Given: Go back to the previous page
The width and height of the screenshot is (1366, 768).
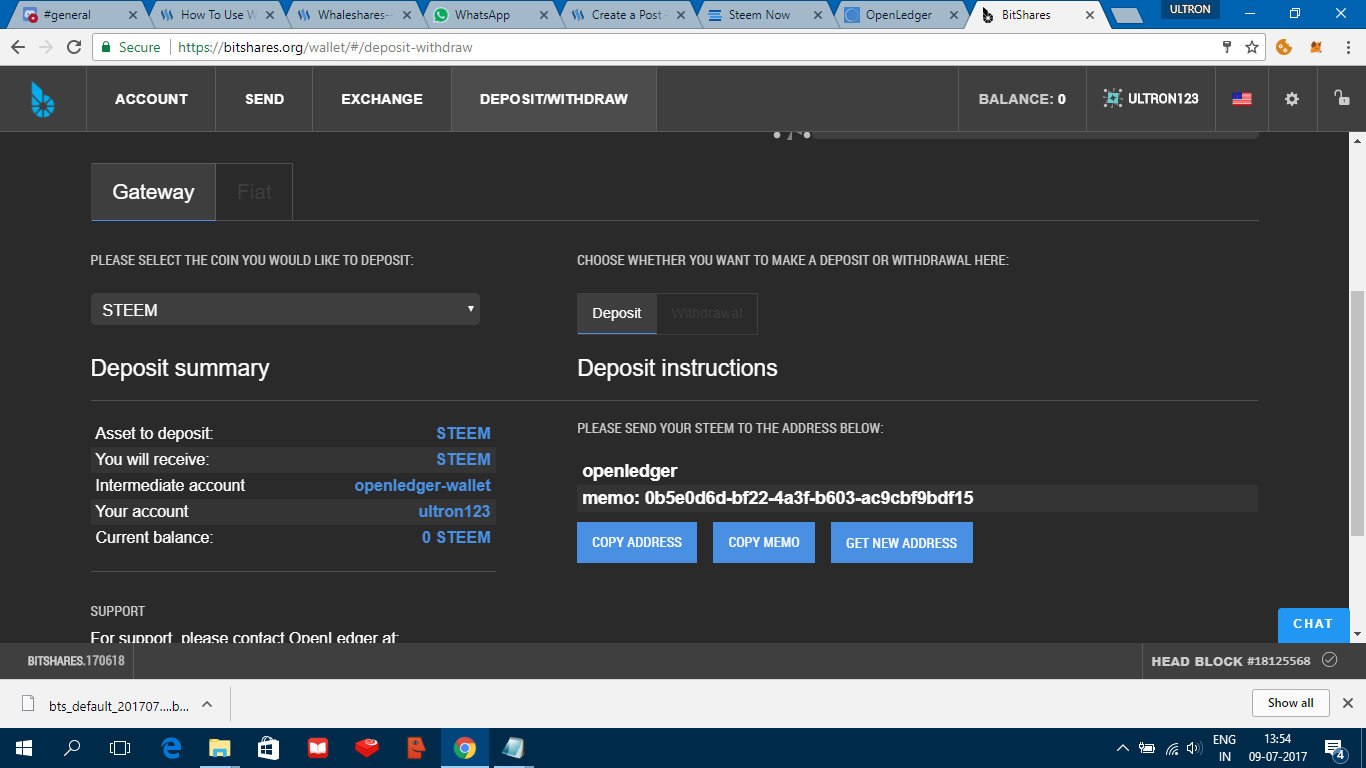Looking at the screenshot, I should 18,47.
